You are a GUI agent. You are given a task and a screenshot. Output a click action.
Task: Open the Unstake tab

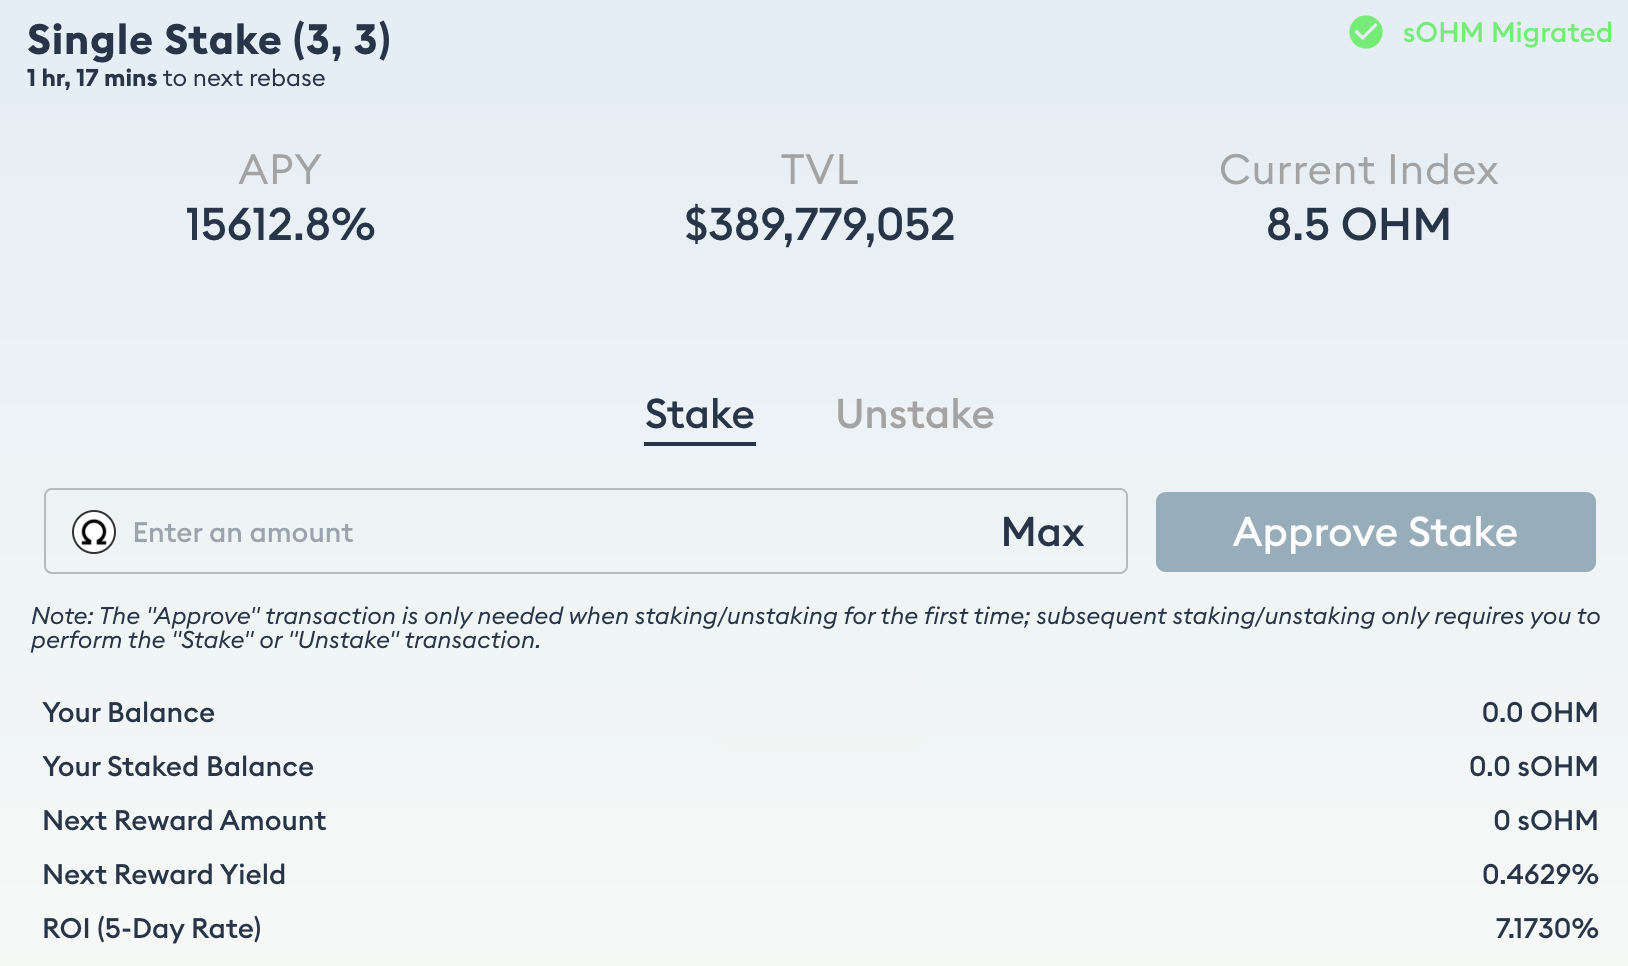[x=914, y=415]
